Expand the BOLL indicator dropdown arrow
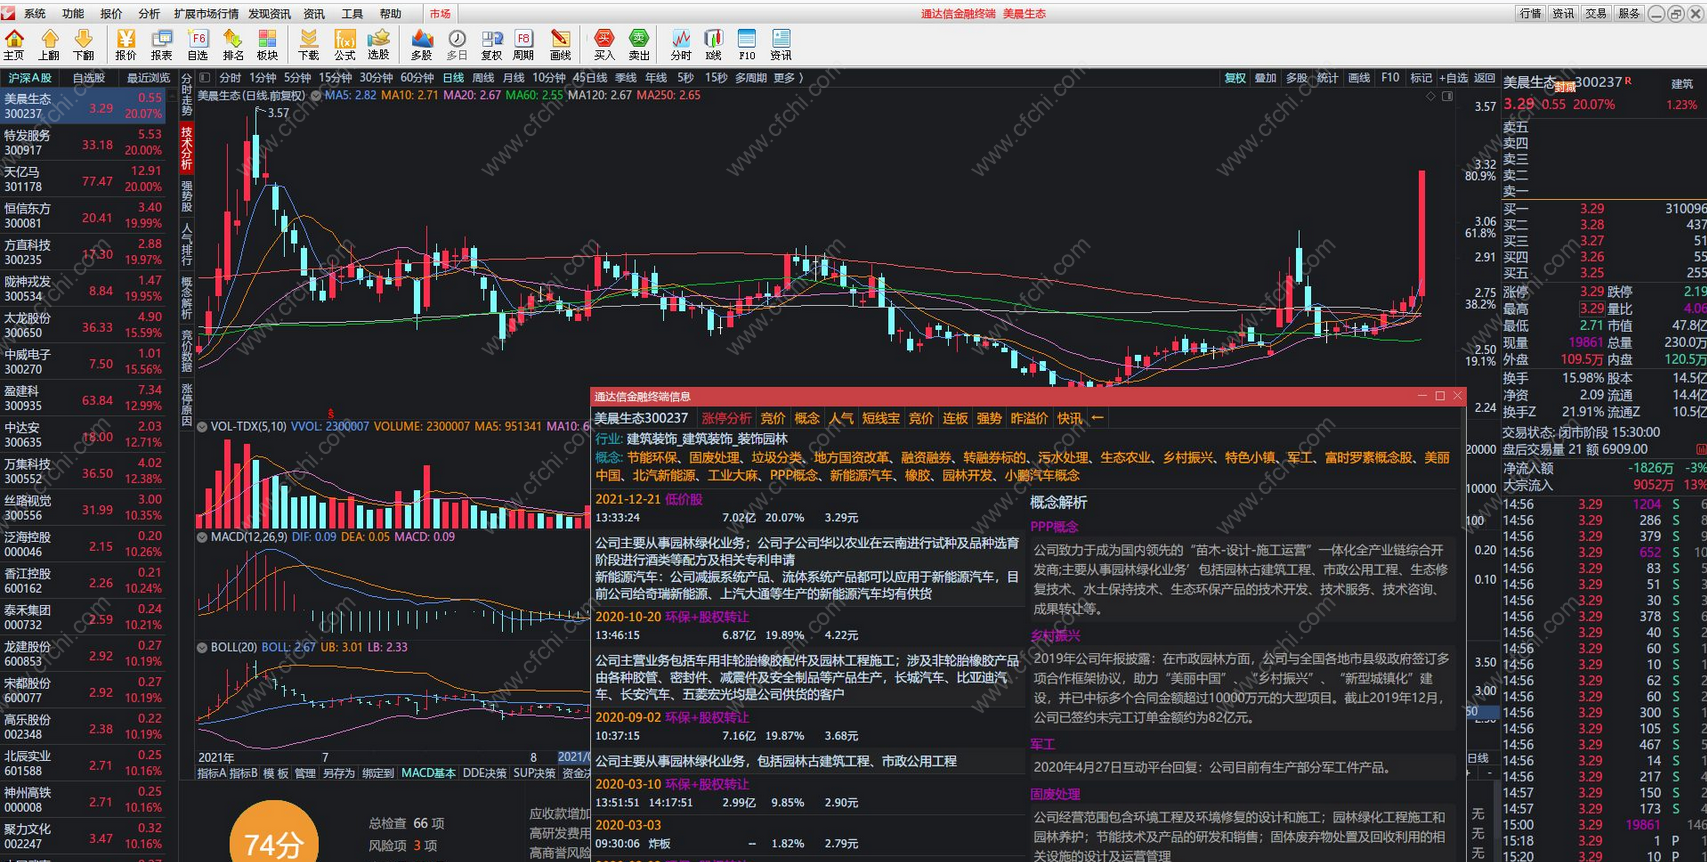The image size is (1707, 862). coord(203,648)
